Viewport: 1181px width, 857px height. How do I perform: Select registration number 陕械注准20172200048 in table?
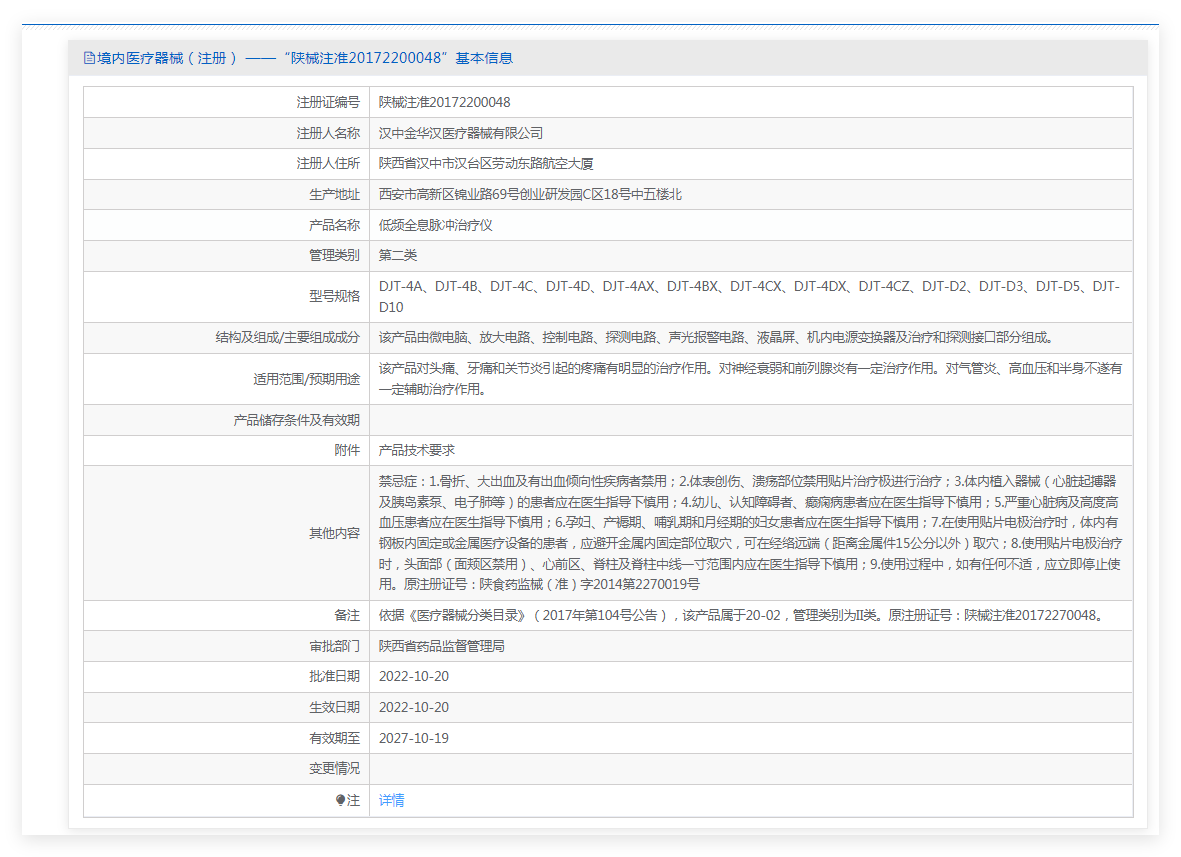444,102
